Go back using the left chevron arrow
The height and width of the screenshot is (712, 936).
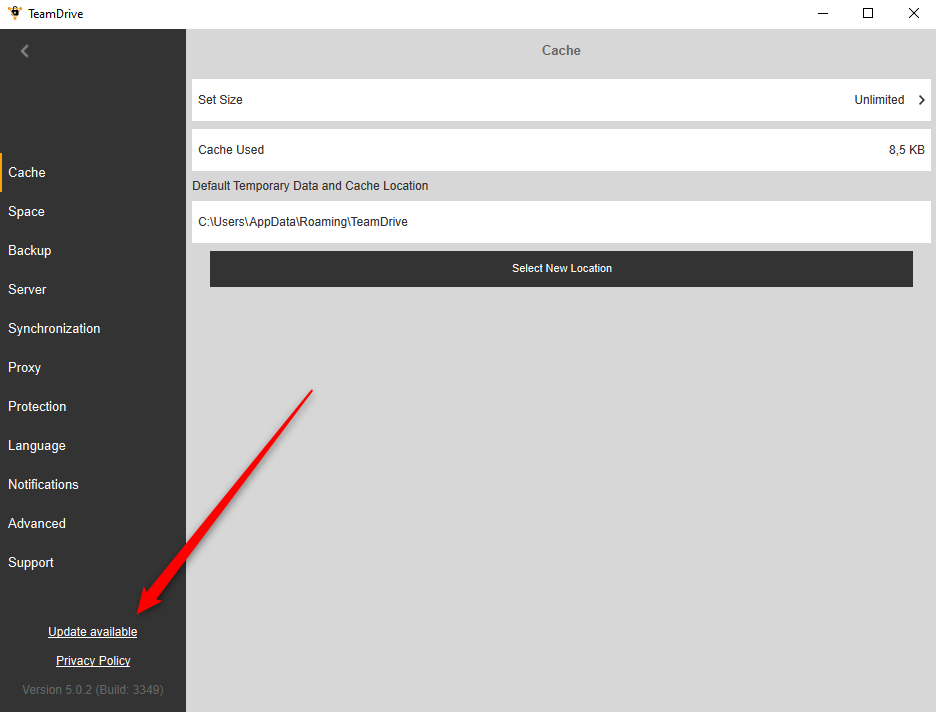[x=24, y=51]
